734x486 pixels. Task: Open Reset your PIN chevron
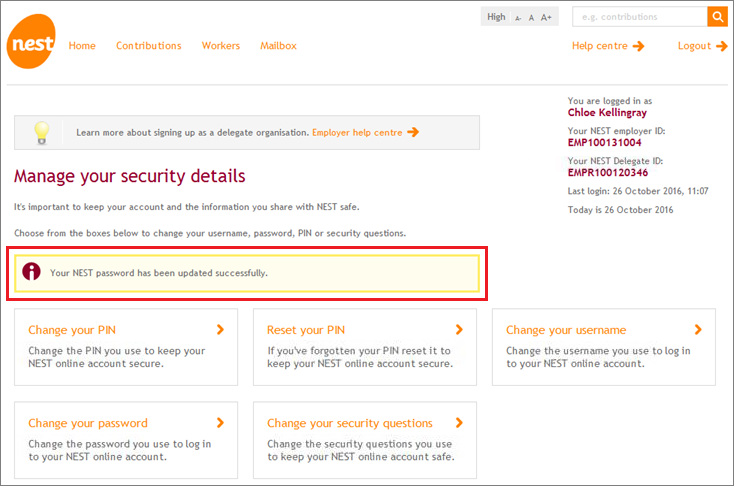coord(459,330)
